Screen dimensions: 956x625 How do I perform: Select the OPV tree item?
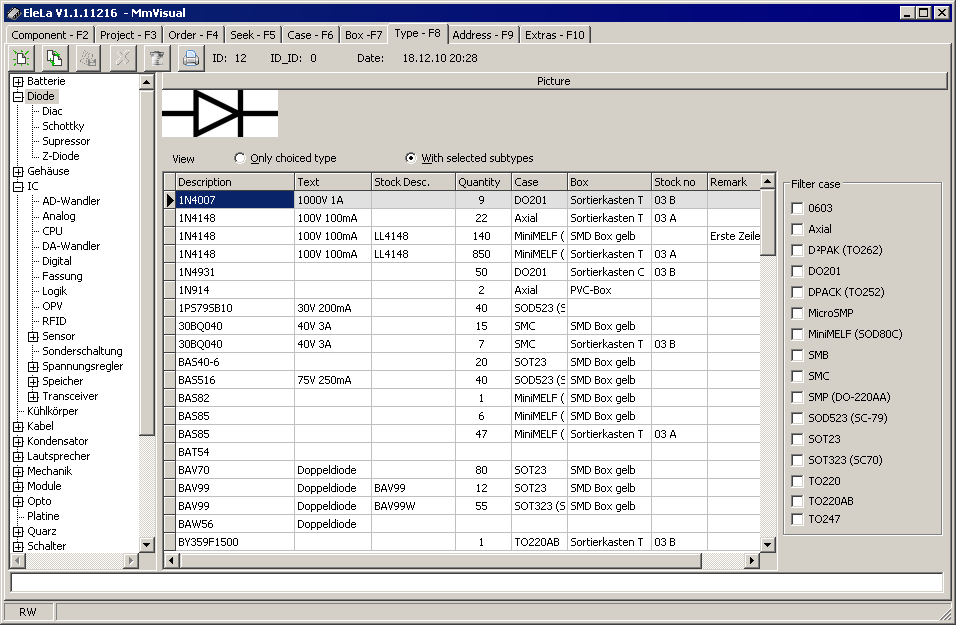(52, 306)
